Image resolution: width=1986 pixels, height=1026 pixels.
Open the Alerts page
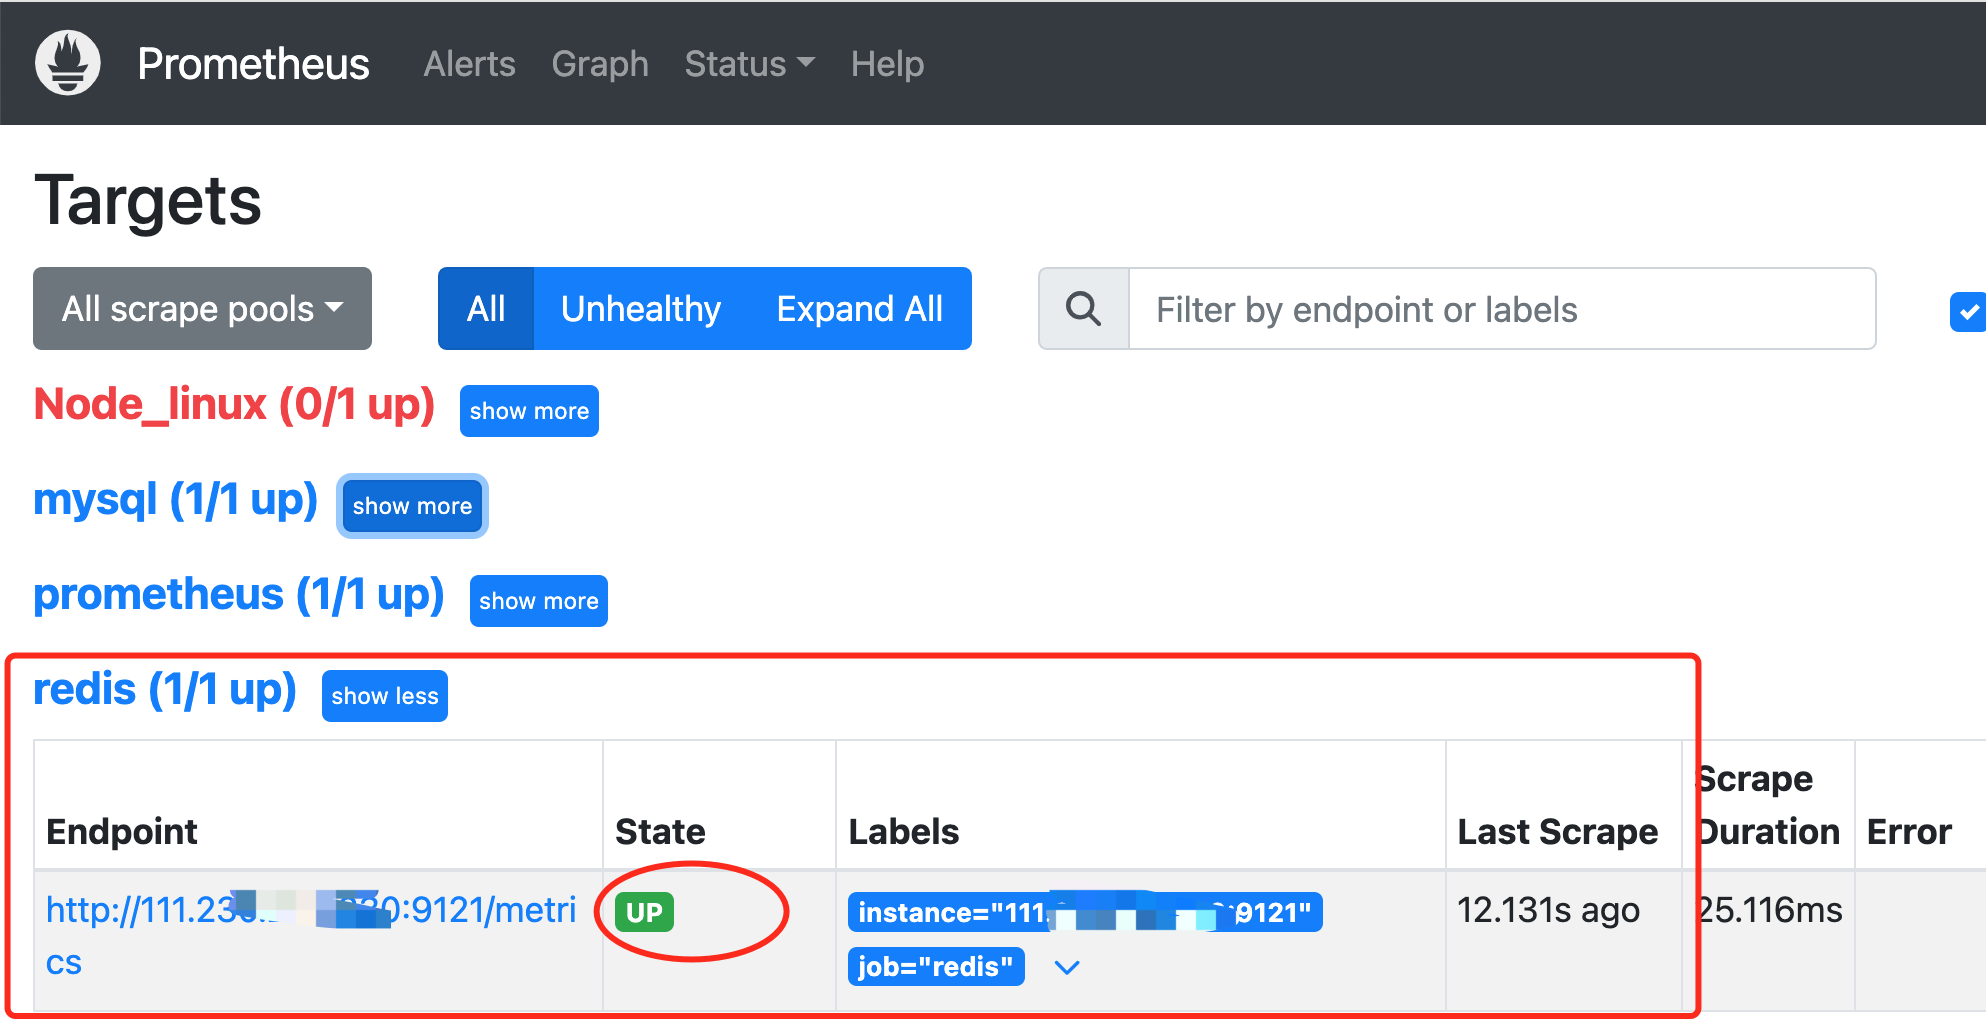(x=469, y=64)
